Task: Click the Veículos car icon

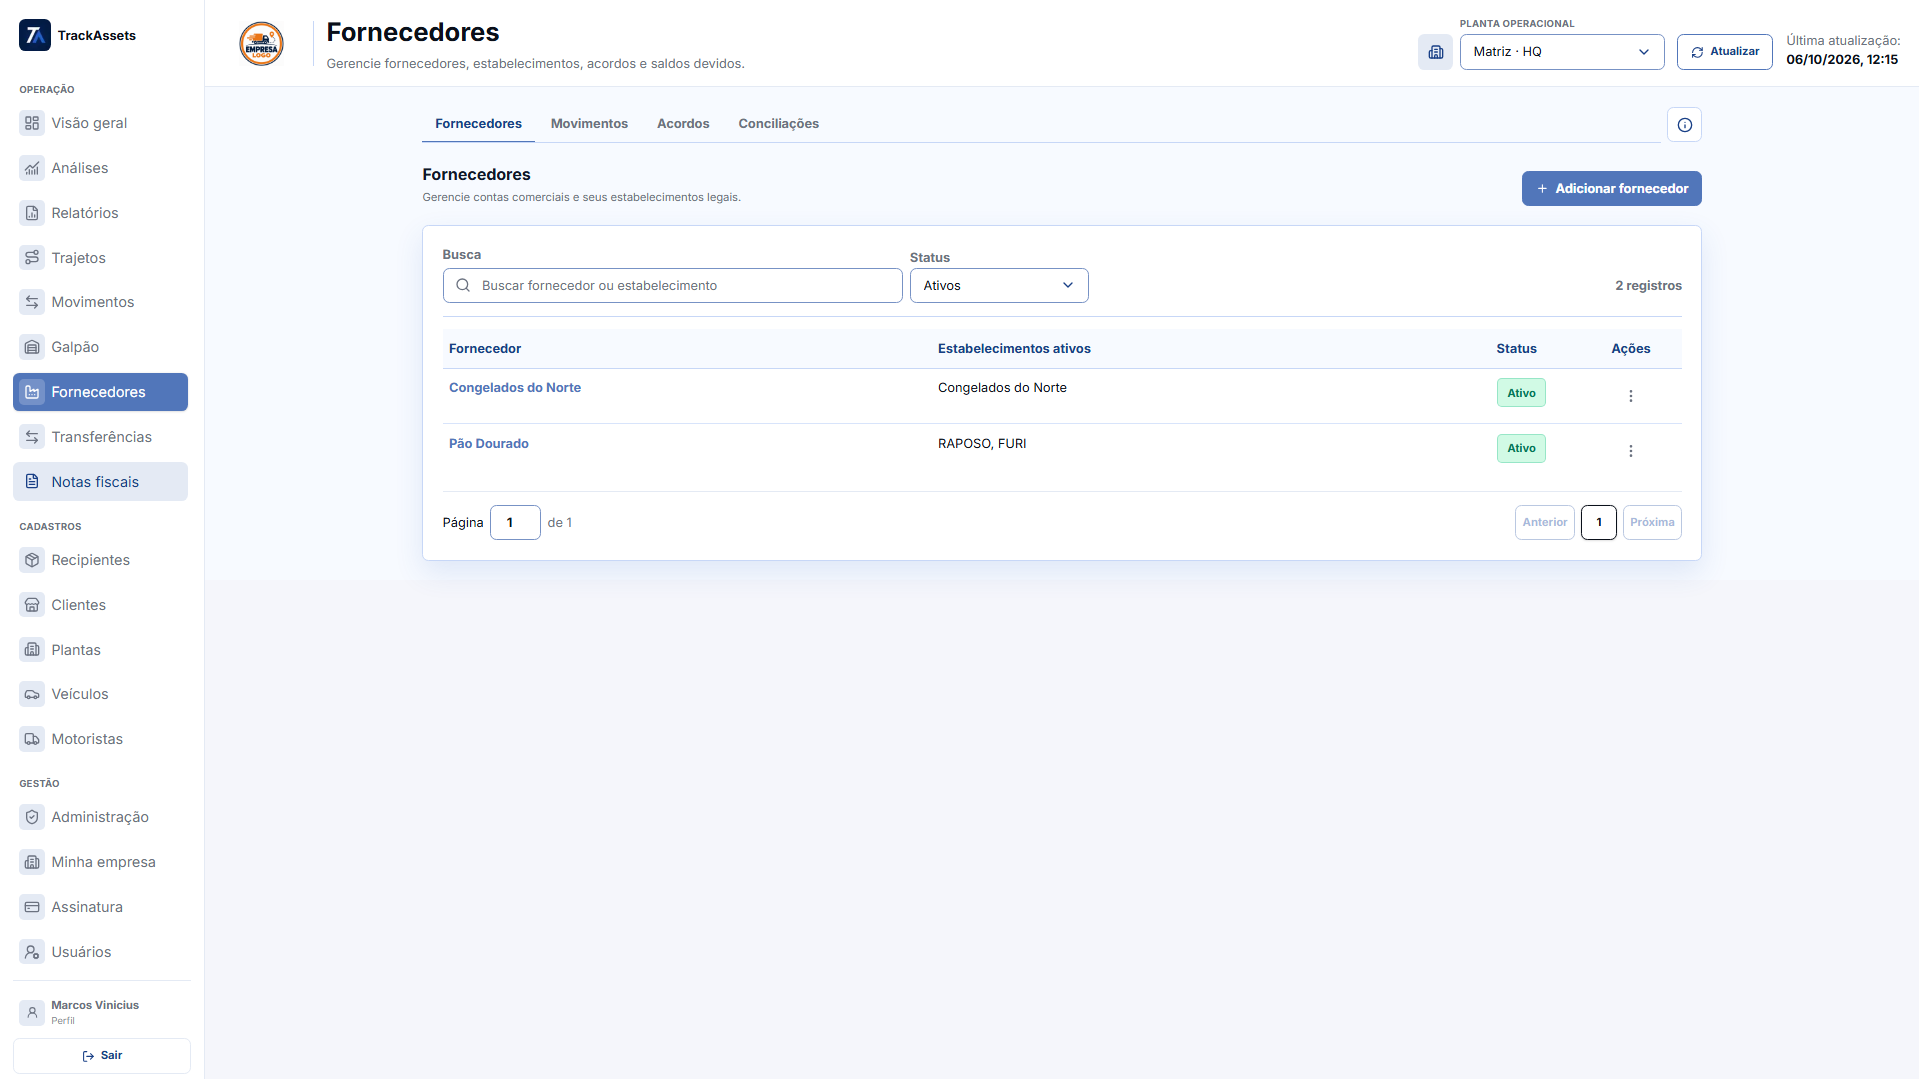Action: click(x=32, y=694)
